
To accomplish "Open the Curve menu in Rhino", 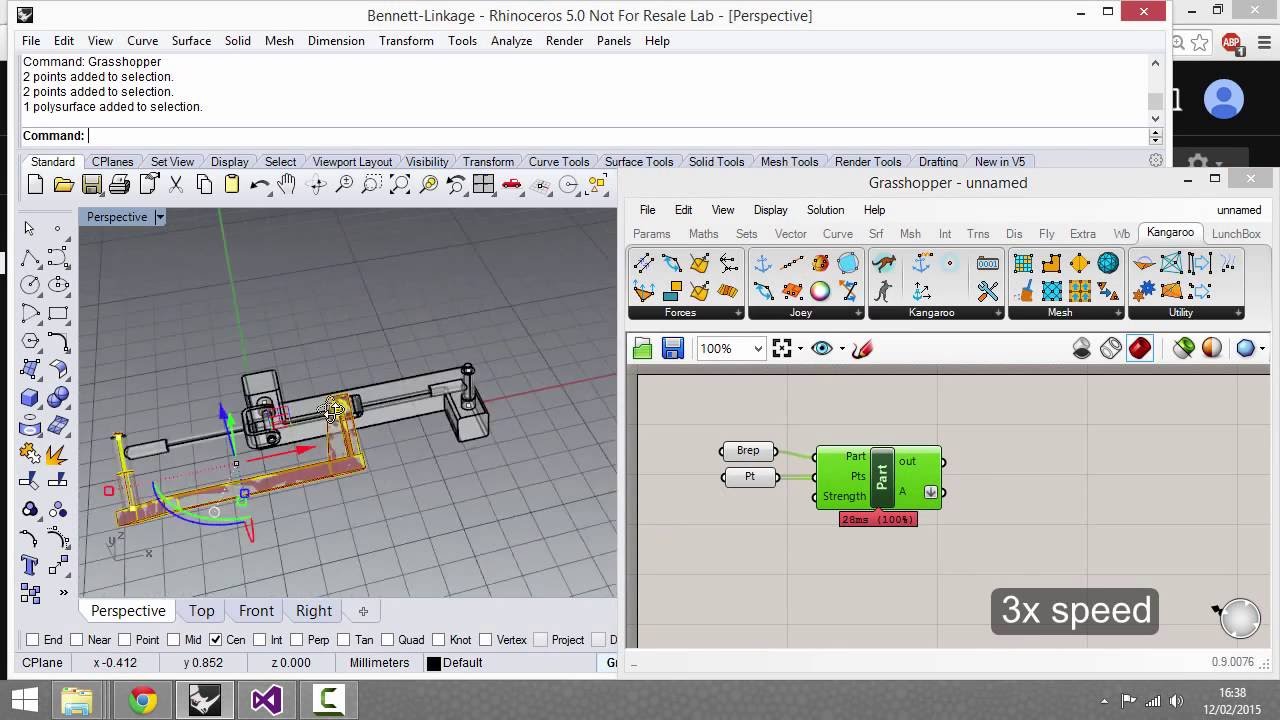I will pyautogui.click(x=142, y=41).
